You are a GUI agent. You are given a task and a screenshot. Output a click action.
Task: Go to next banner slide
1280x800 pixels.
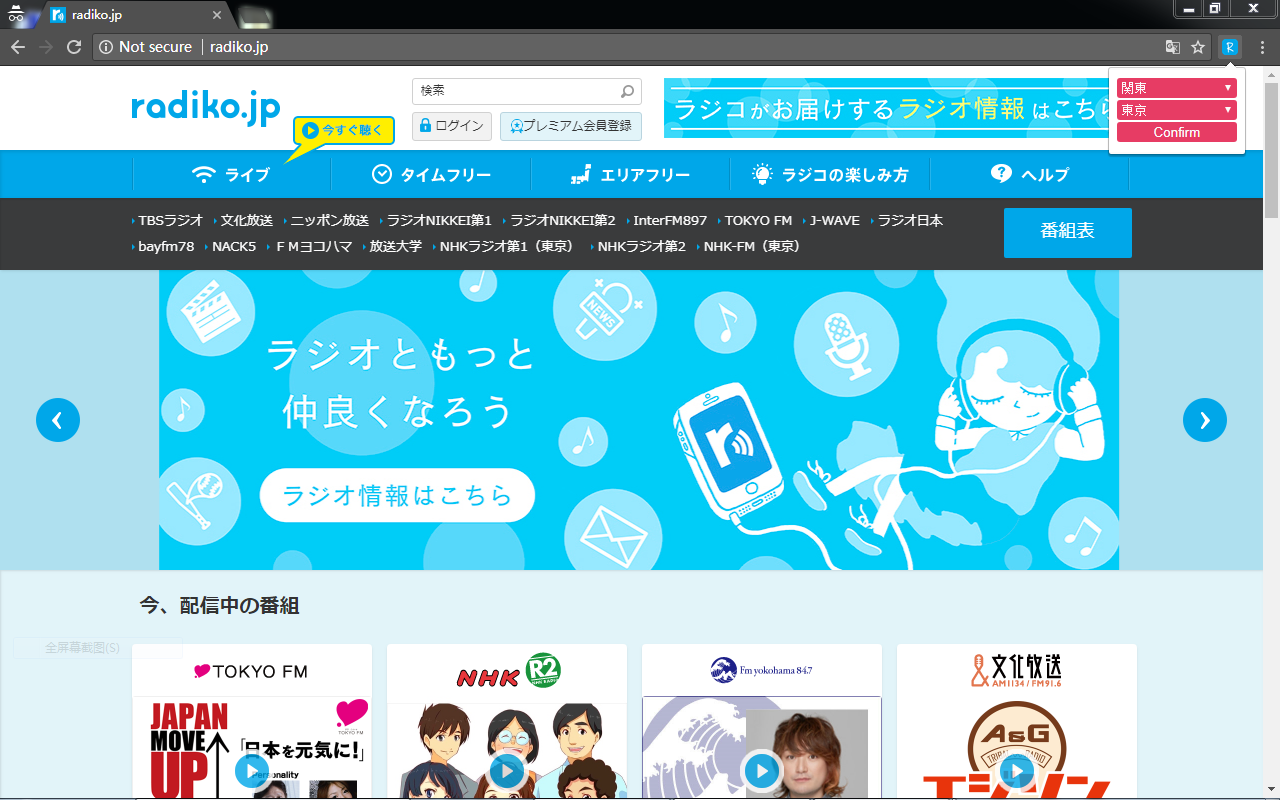tap(1204, 420)
